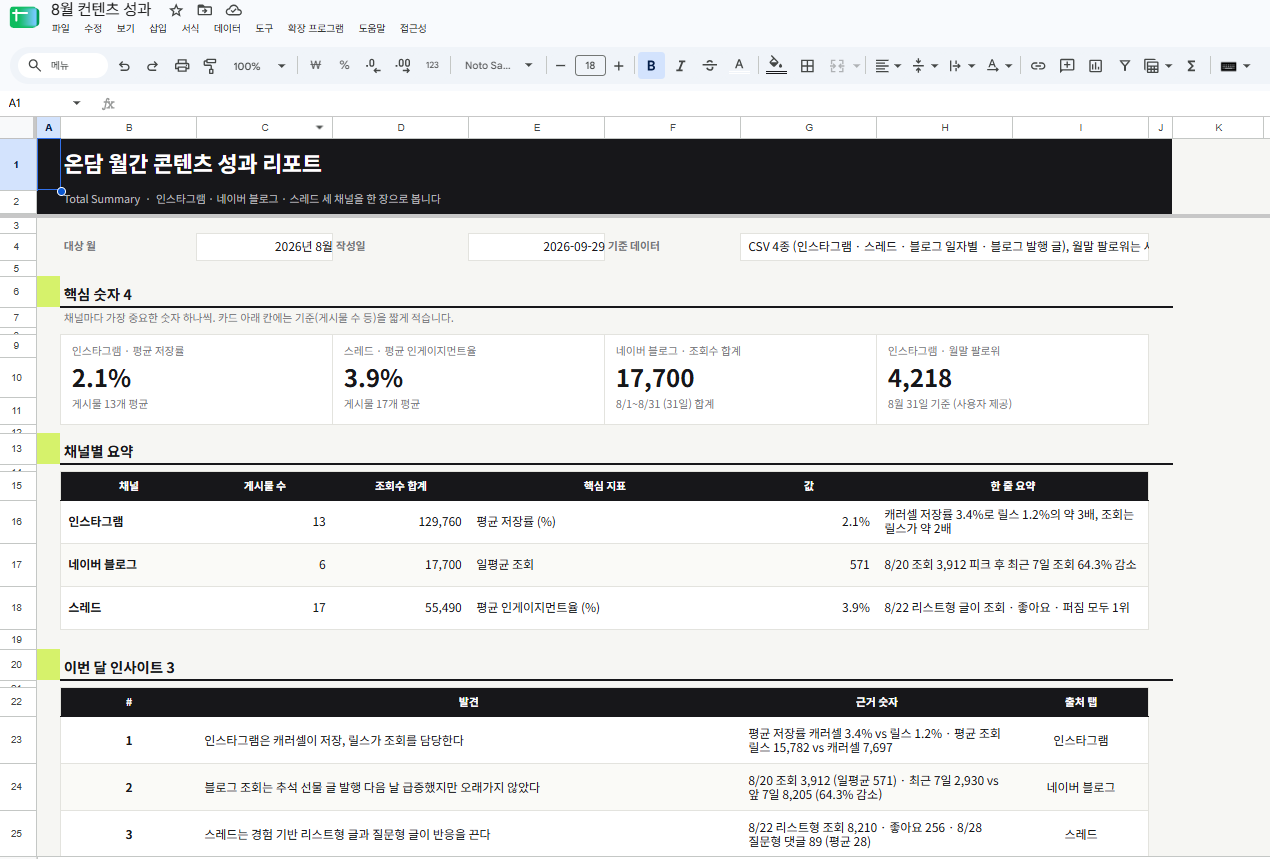
Task: View cloud save status
Action: coord(234,10)
